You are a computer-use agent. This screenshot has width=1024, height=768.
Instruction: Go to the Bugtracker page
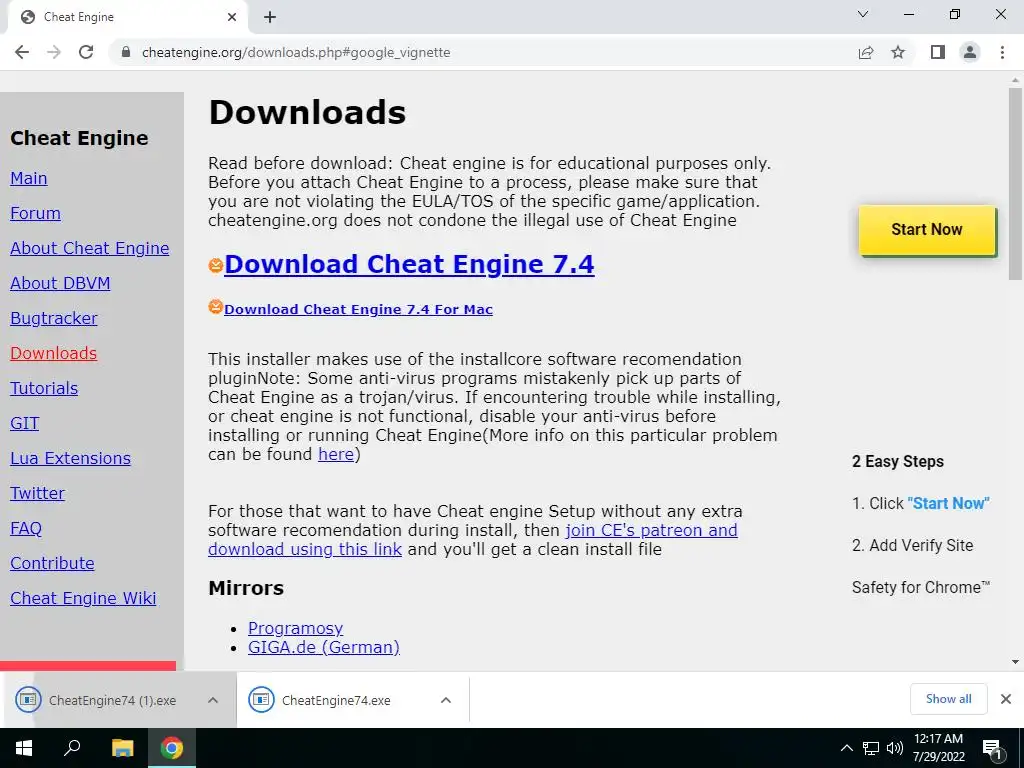coord(54,318)
